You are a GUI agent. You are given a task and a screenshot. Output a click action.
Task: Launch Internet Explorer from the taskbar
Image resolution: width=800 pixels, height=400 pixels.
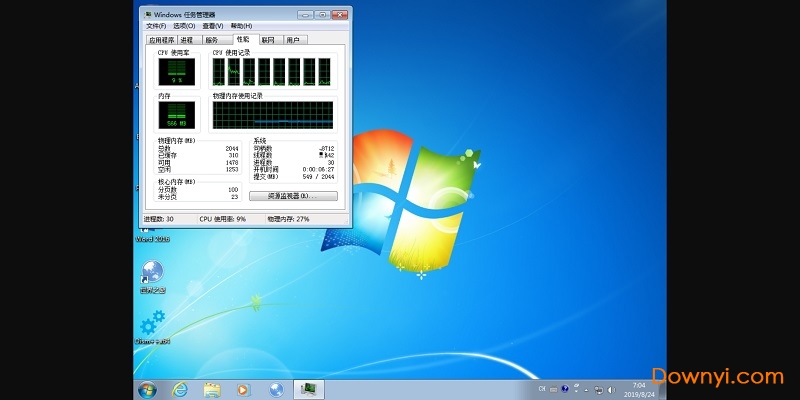click(180, 390)
